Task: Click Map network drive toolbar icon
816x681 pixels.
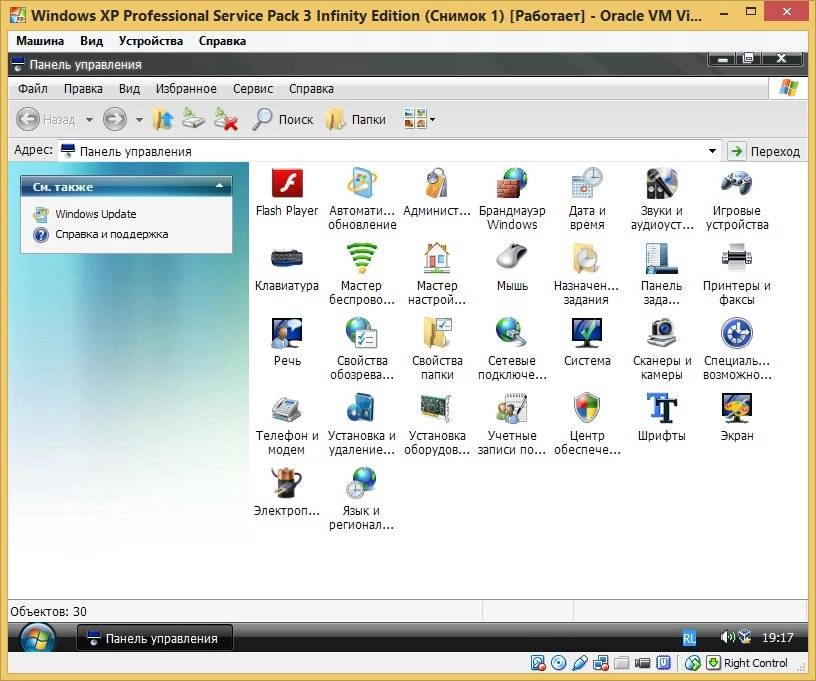Action: pos(194,119)
